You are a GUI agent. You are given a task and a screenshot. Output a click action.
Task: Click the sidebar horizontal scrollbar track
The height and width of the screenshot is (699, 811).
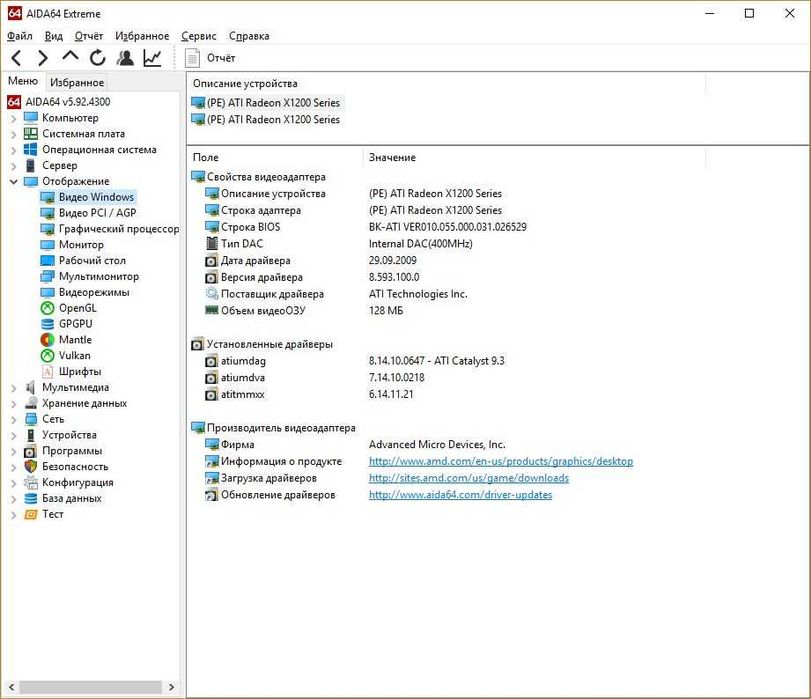[x=91, y=687]
